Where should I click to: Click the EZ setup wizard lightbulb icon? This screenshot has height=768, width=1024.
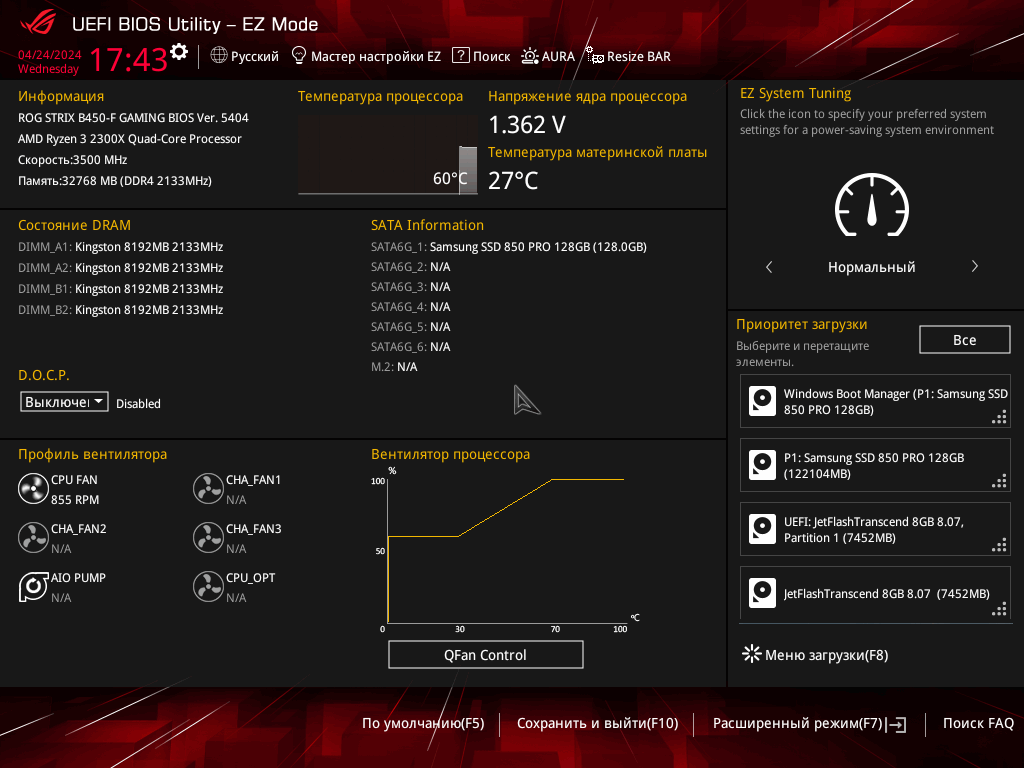298,56
